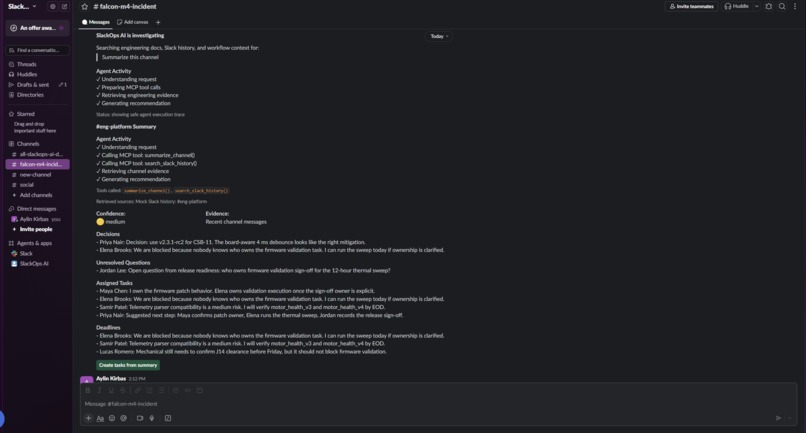
Task: Open the emoji picker in composer
Action: 112,418
